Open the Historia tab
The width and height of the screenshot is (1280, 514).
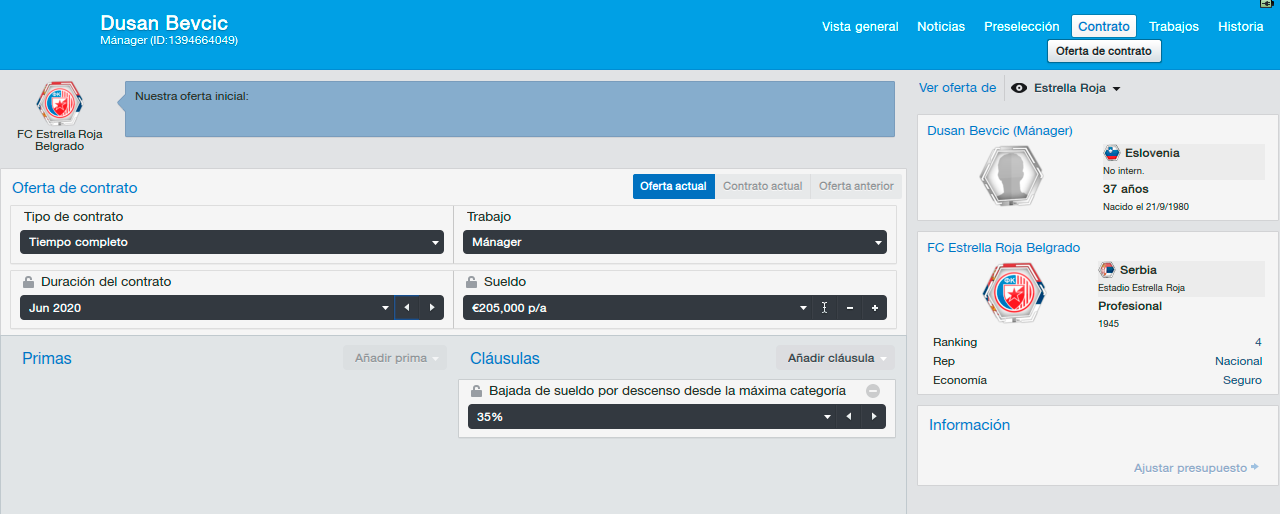coord(1241,27)
